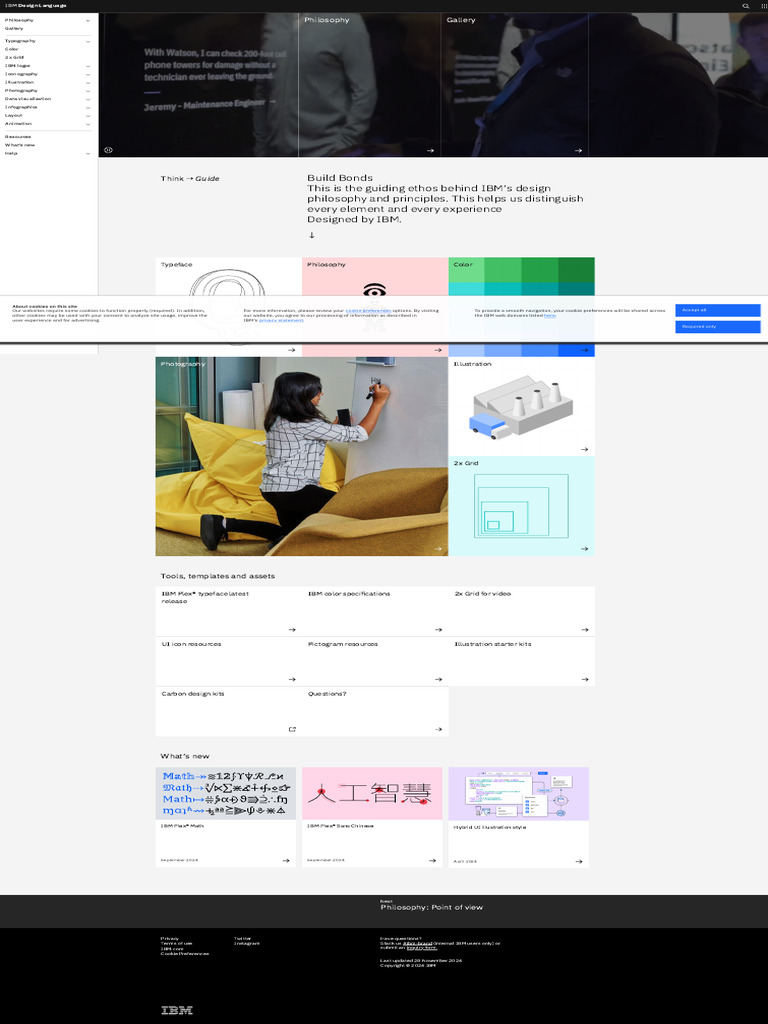Open Cookie Preferences footer link
Viewport: 768px width, 1024px height.
(185, 954)
